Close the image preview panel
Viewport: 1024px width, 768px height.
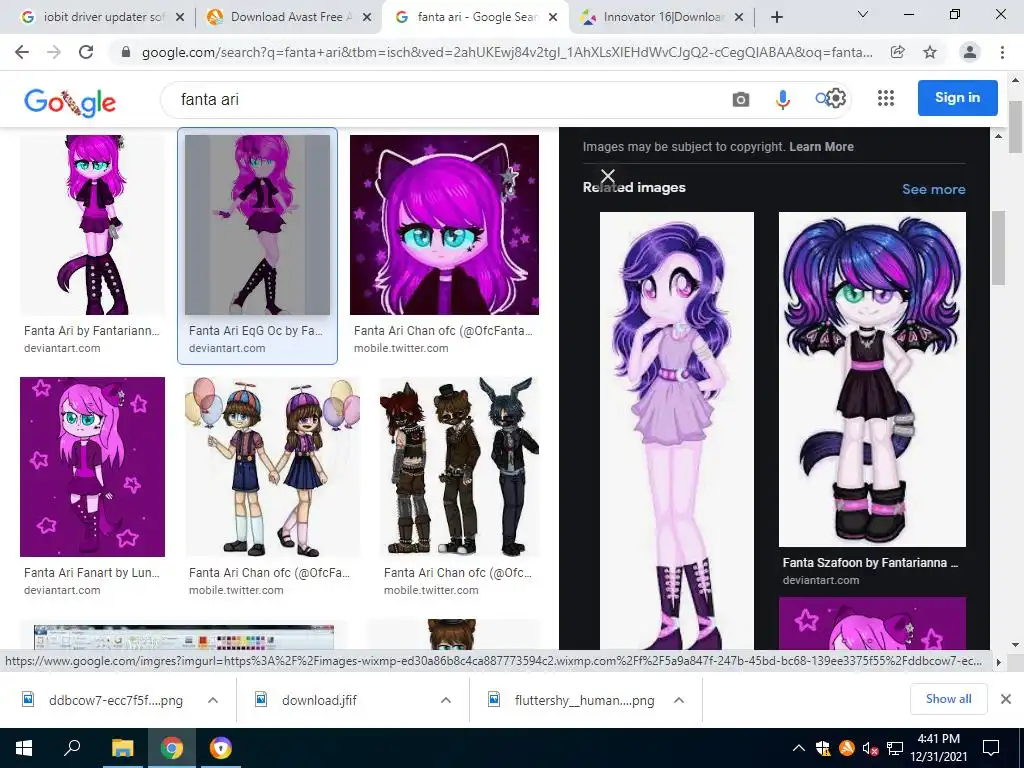pyautogui.click(x=607, y=176)
